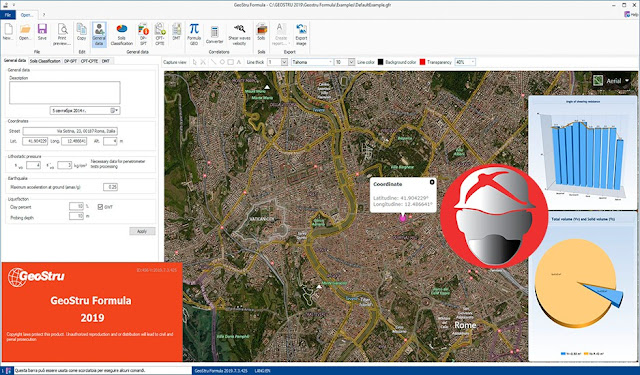Open Soils Classification from the ribbon

[x=122, y=34]
